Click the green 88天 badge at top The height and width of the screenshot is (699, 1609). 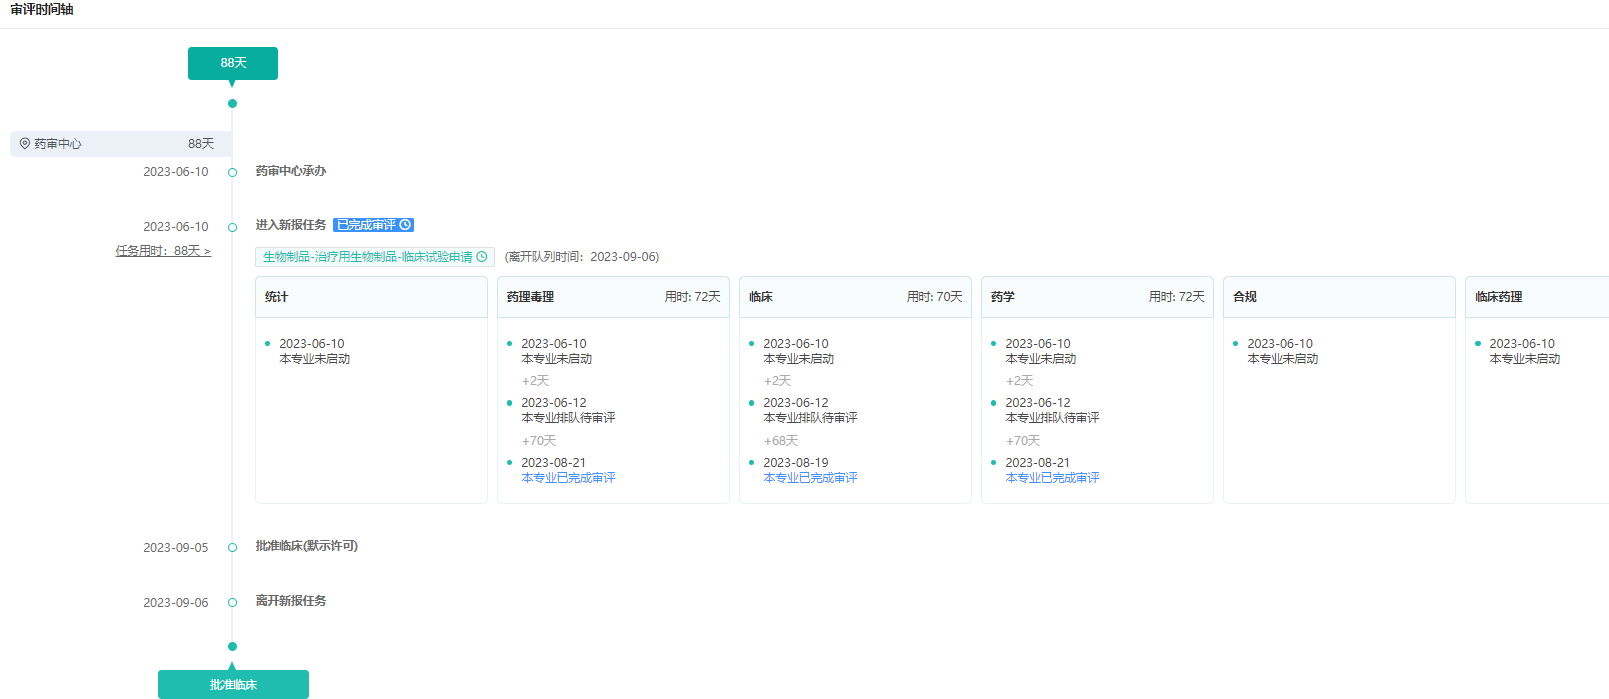[x=233, y=63]
